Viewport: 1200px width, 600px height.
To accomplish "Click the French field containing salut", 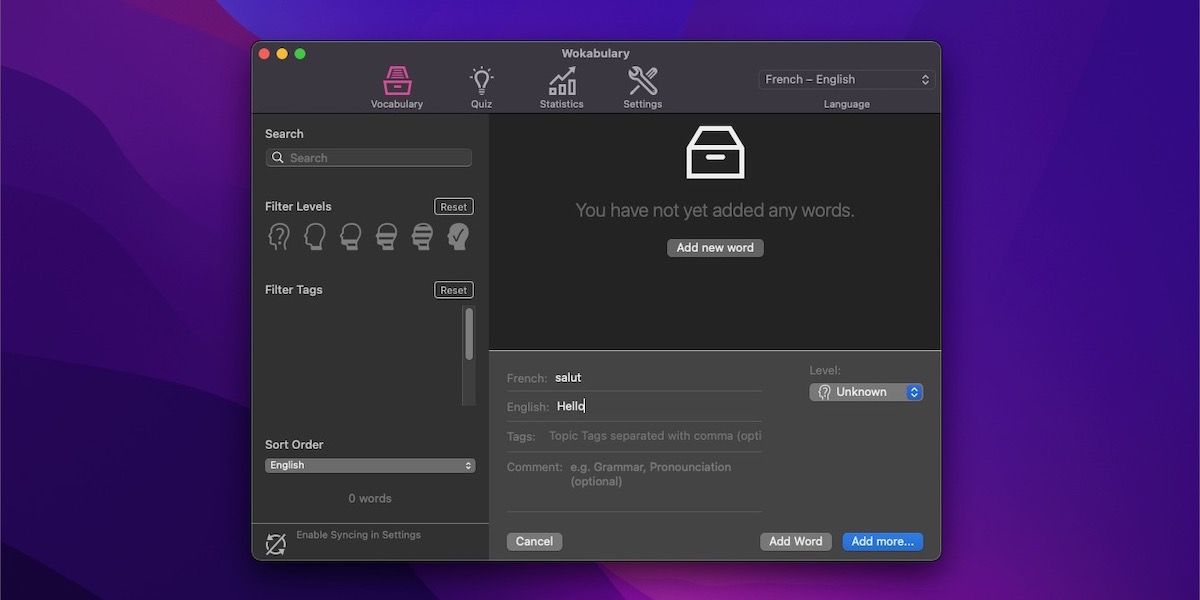I will (658, 378).
